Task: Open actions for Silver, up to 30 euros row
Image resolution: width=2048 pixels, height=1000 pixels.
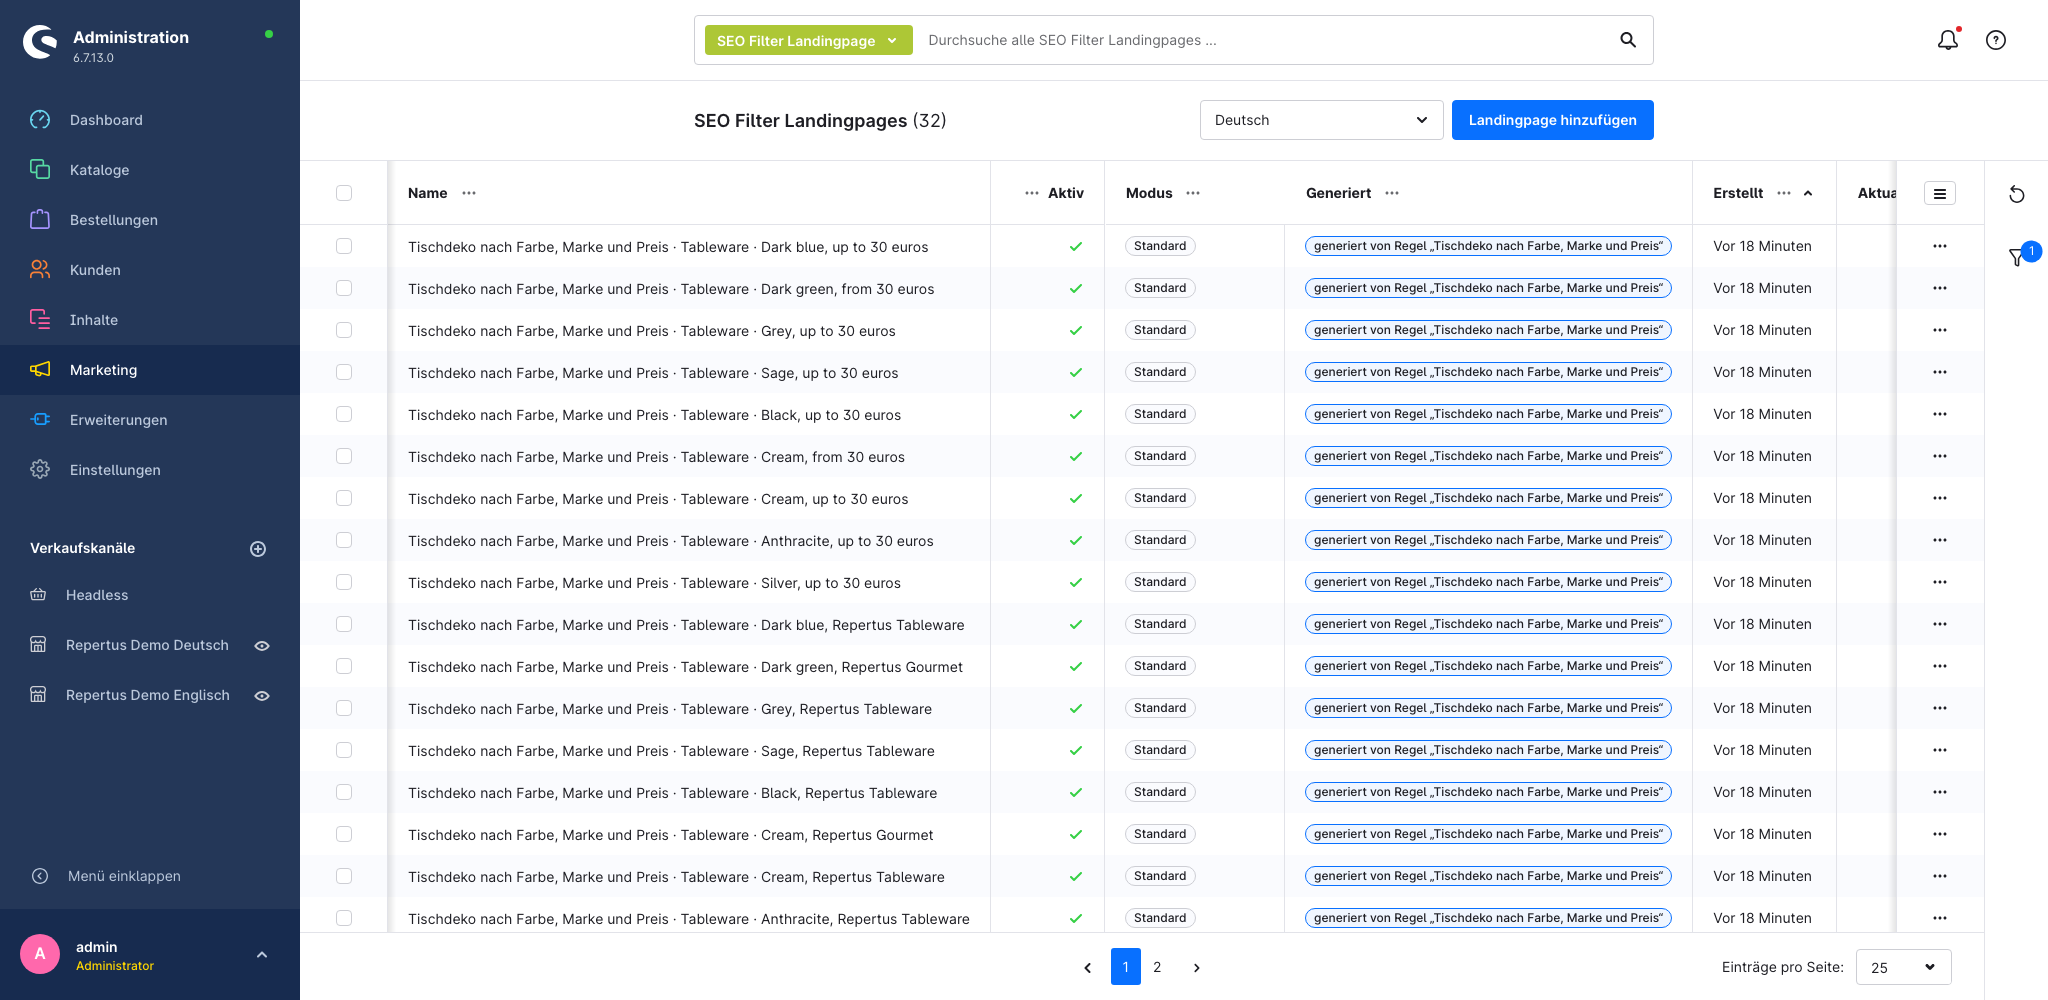Action: click(x=1940, y=582)
